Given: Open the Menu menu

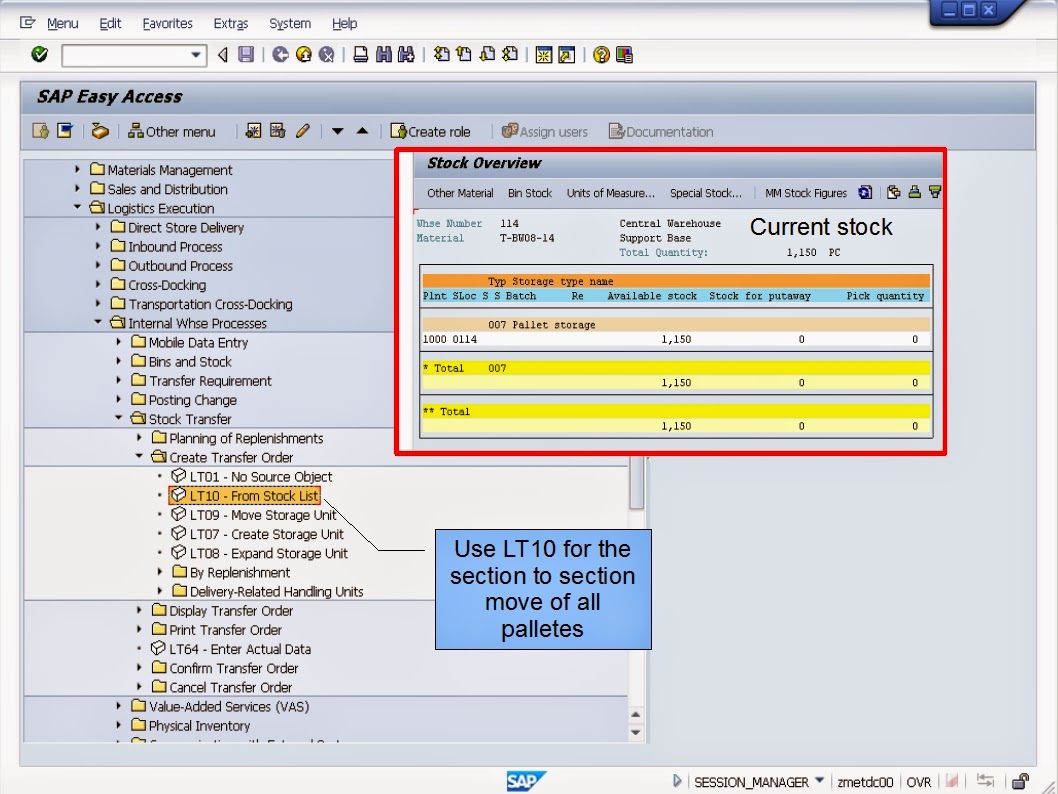Looking at the screenshot, I should [63, 24].
